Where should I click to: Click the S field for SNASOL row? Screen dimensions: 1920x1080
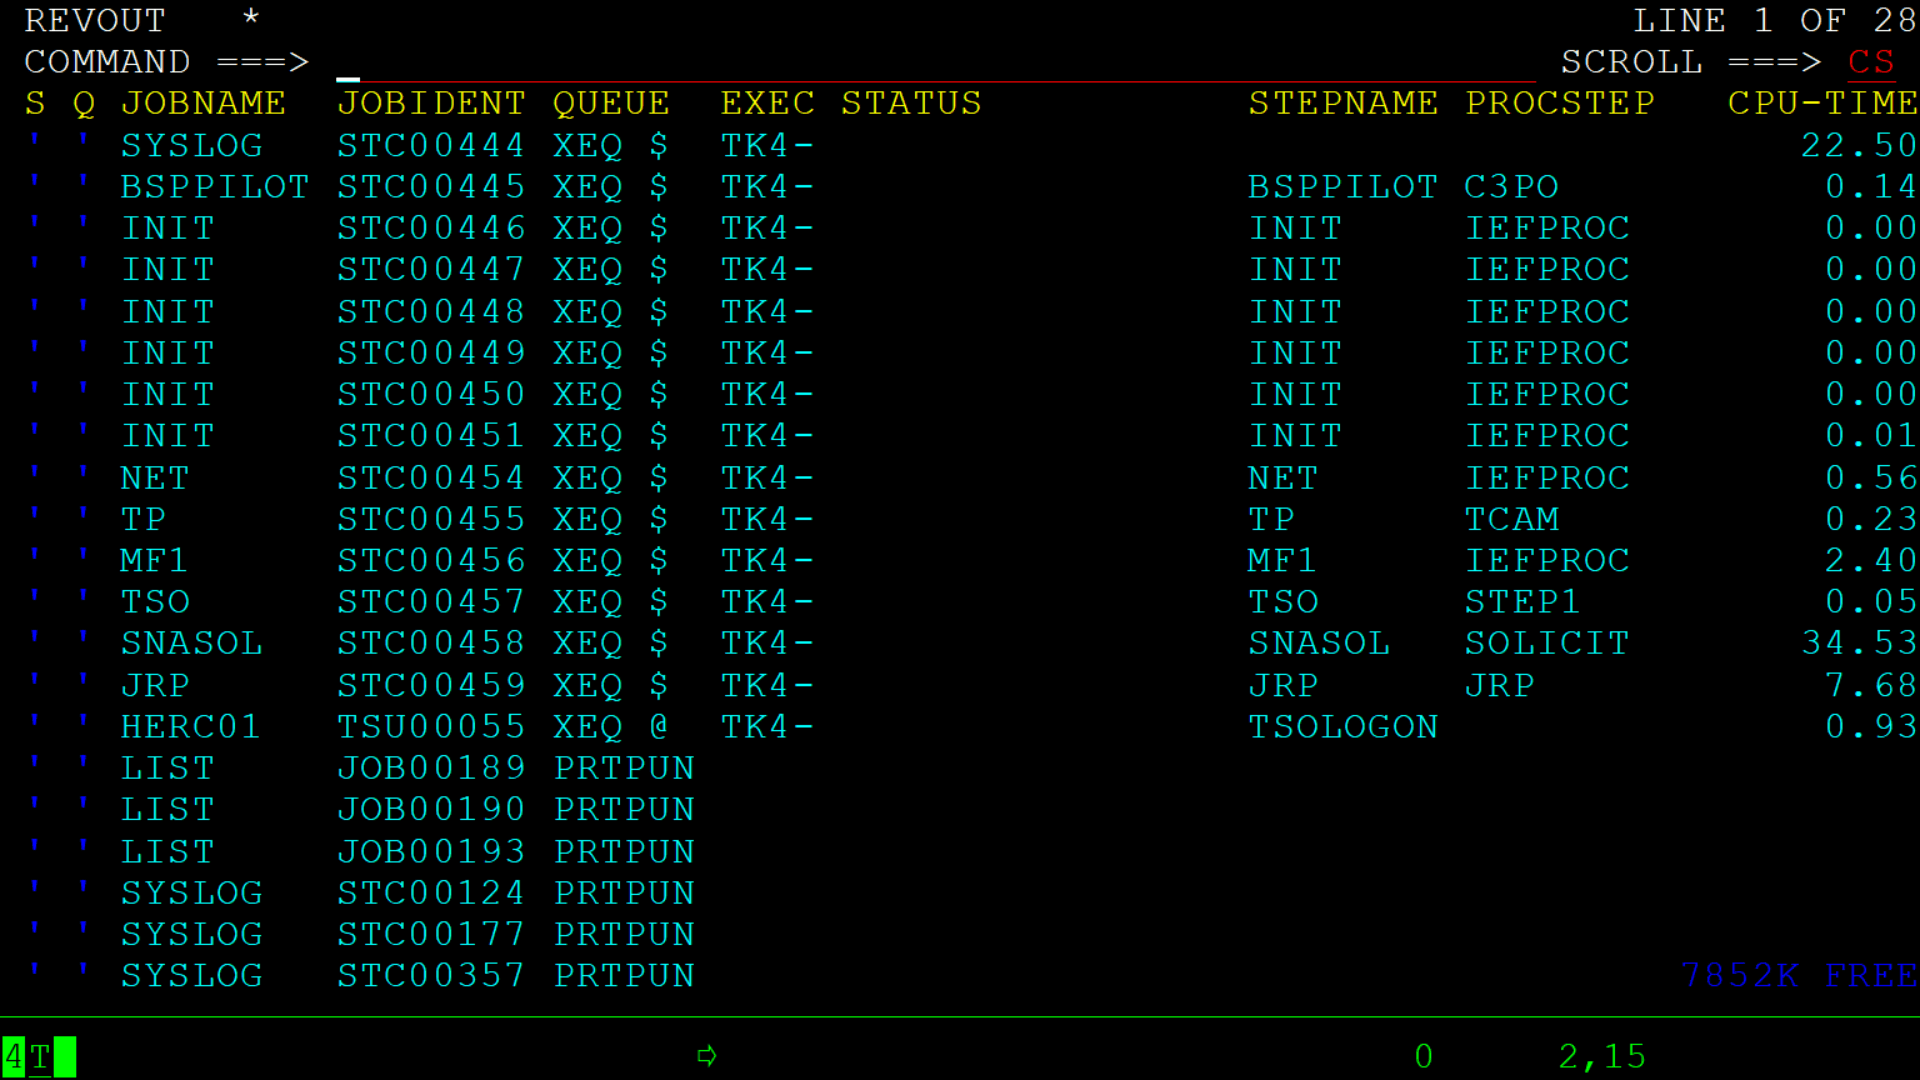click(x=35, y=644)
